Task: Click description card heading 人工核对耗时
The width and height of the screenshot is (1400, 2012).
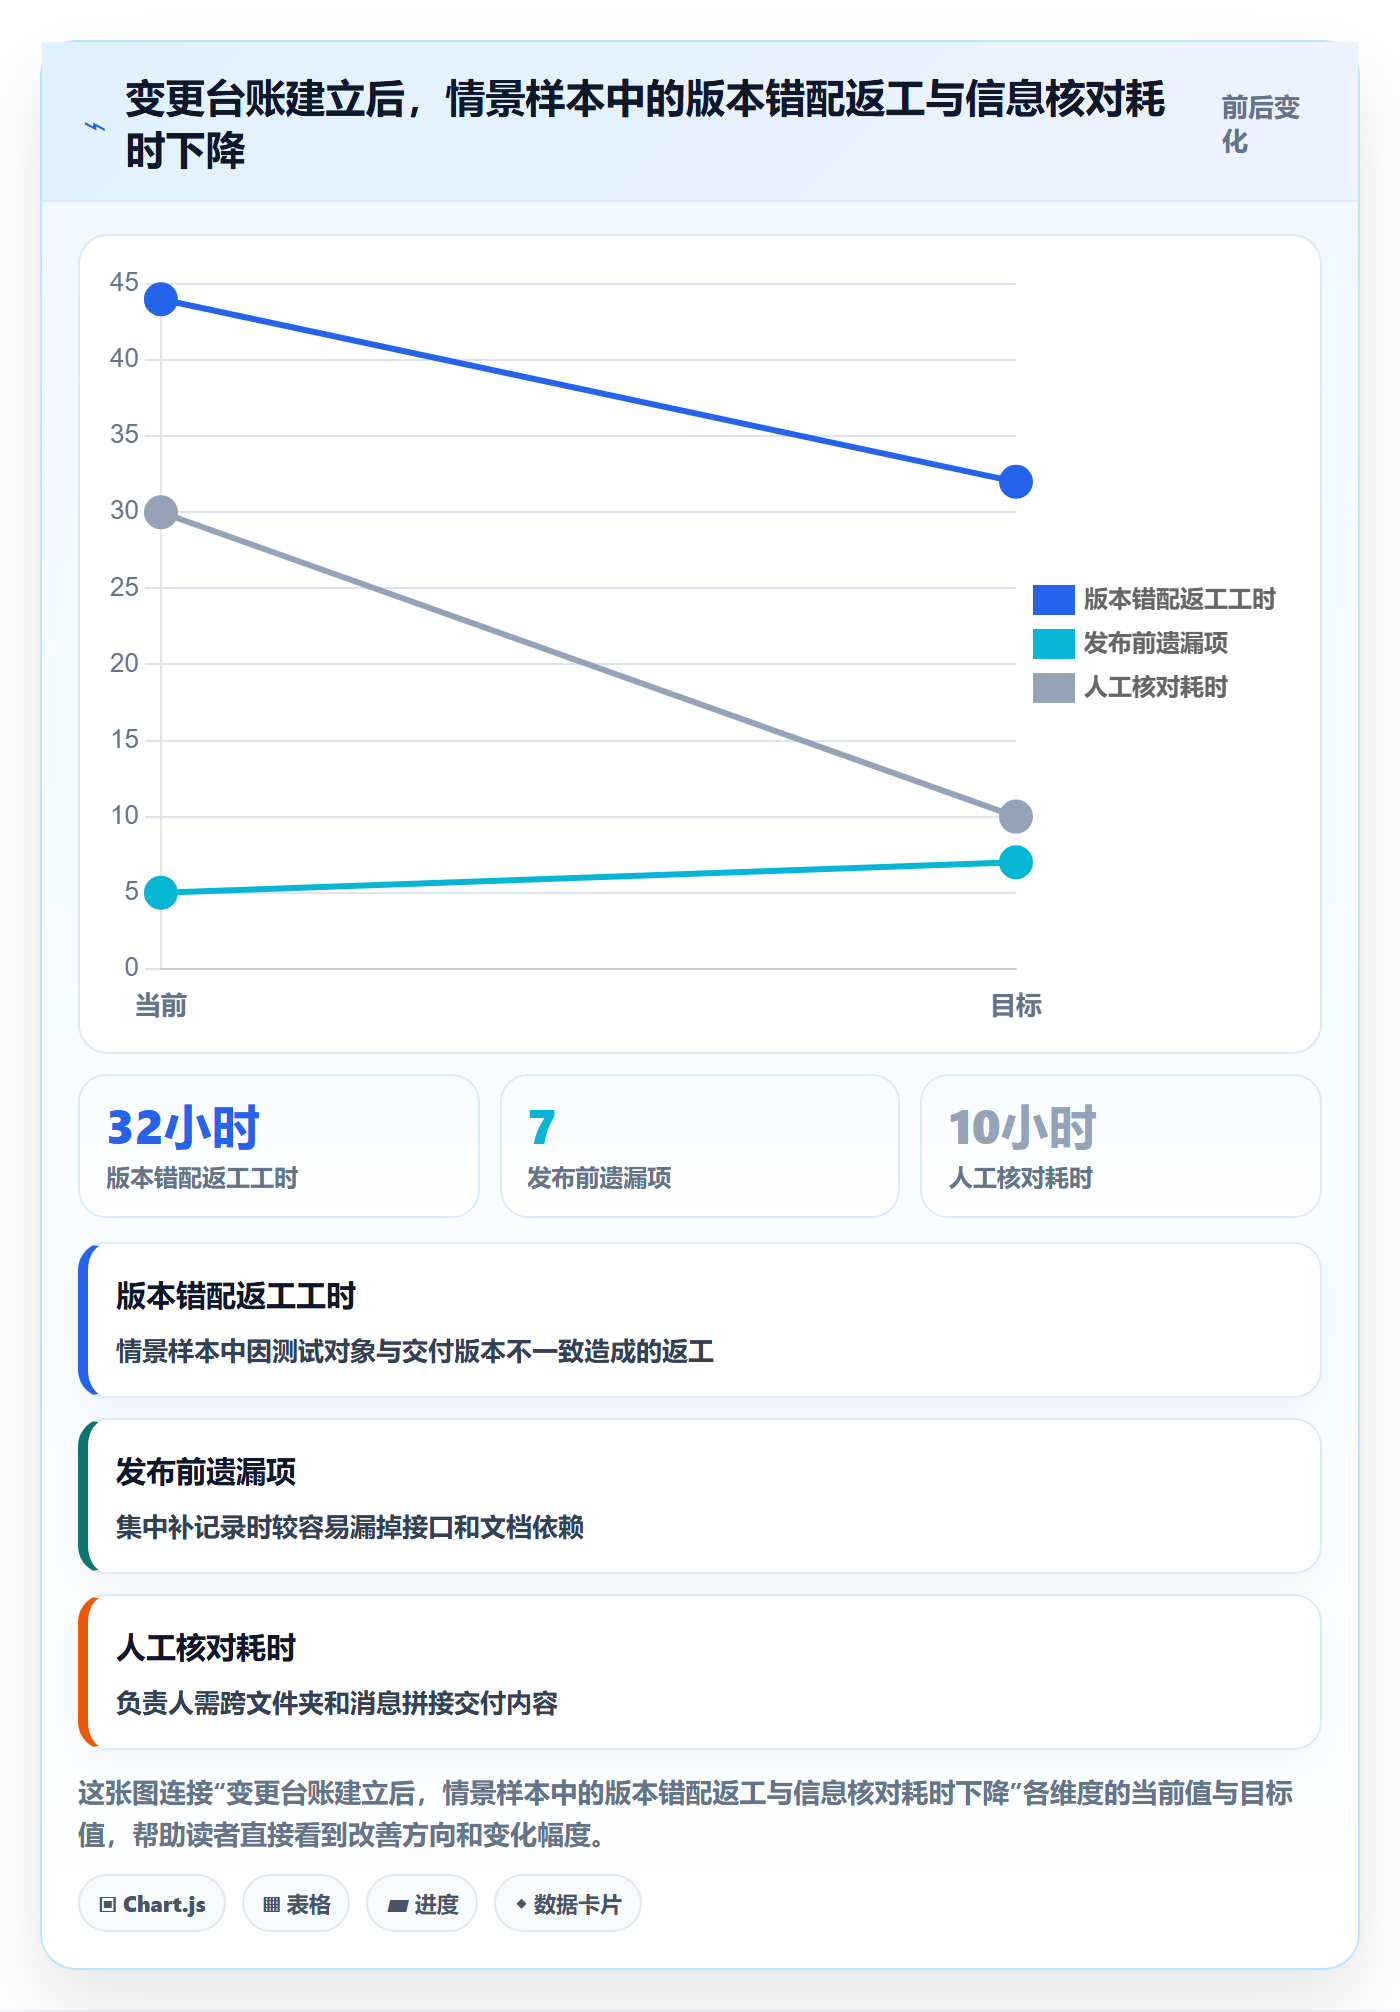Action: [206, 1648]
